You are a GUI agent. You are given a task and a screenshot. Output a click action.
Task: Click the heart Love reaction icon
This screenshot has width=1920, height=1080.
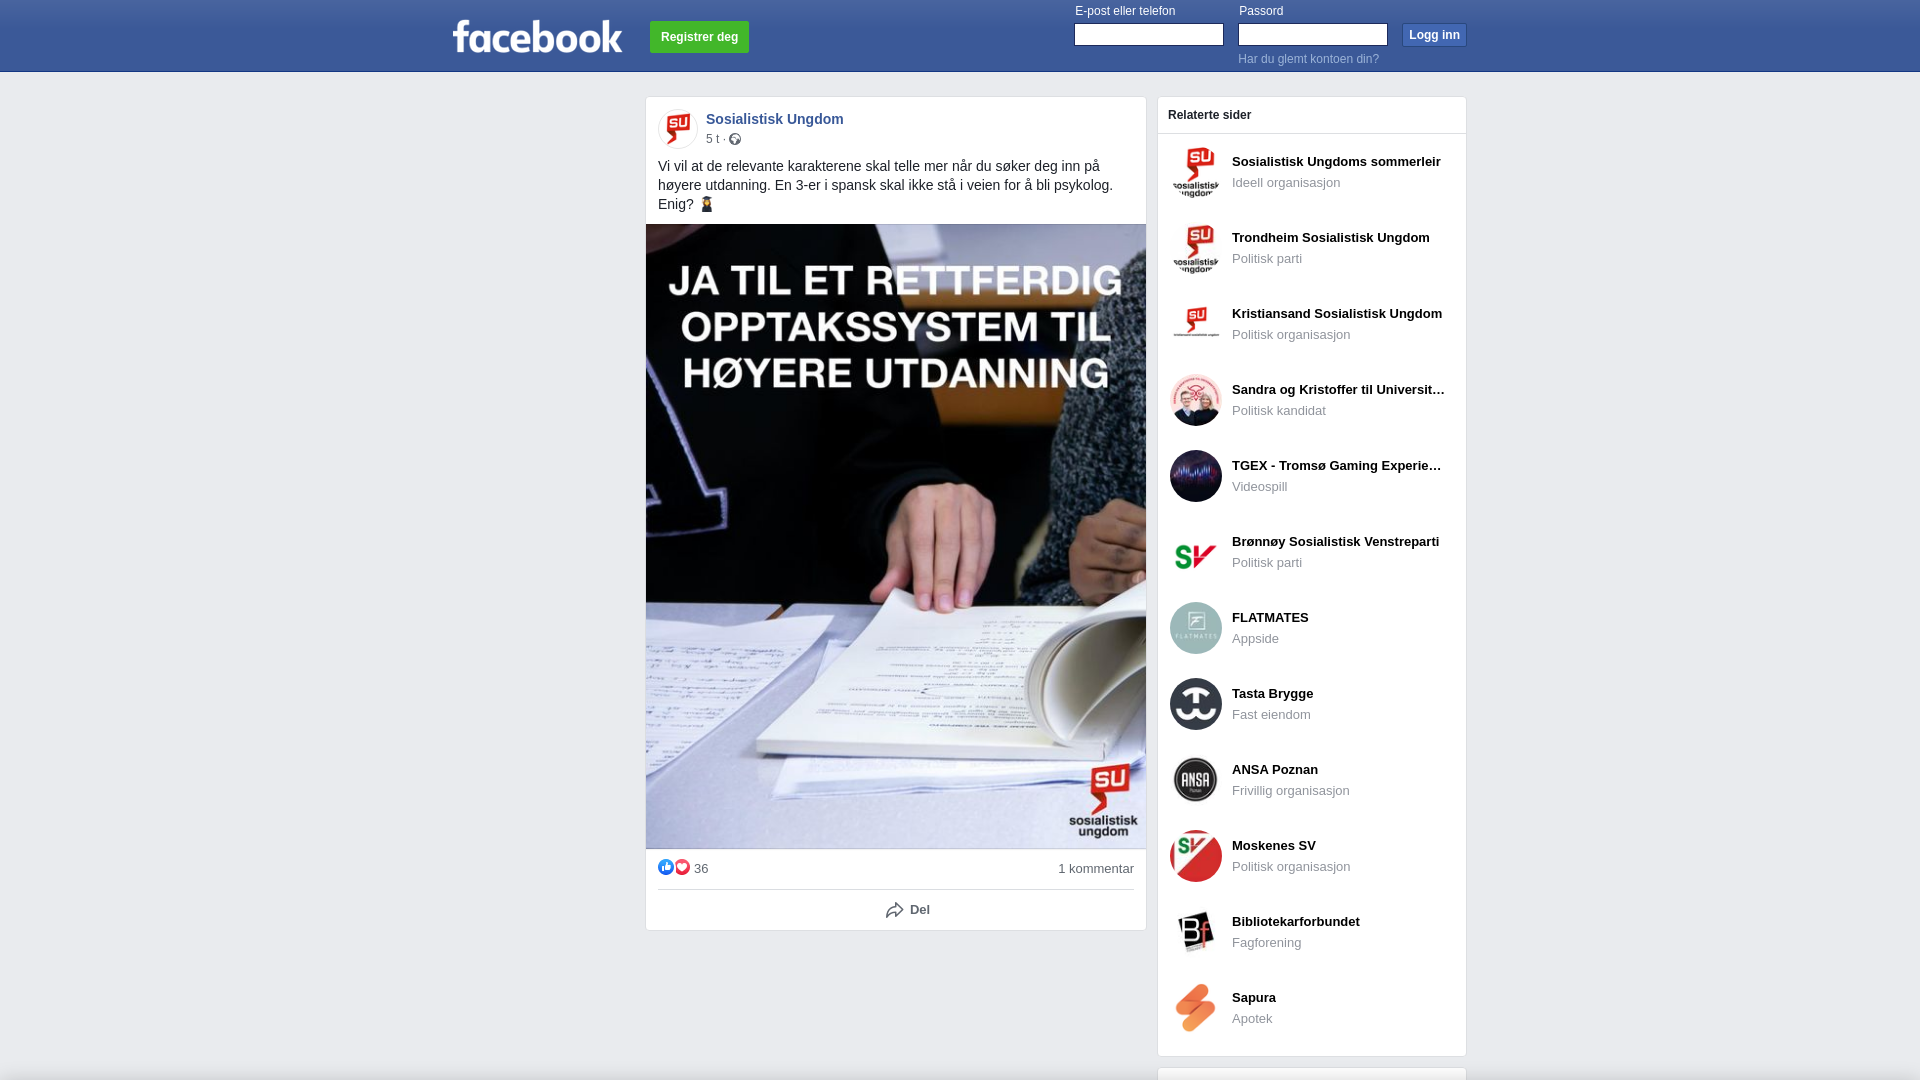click(682, 867)
